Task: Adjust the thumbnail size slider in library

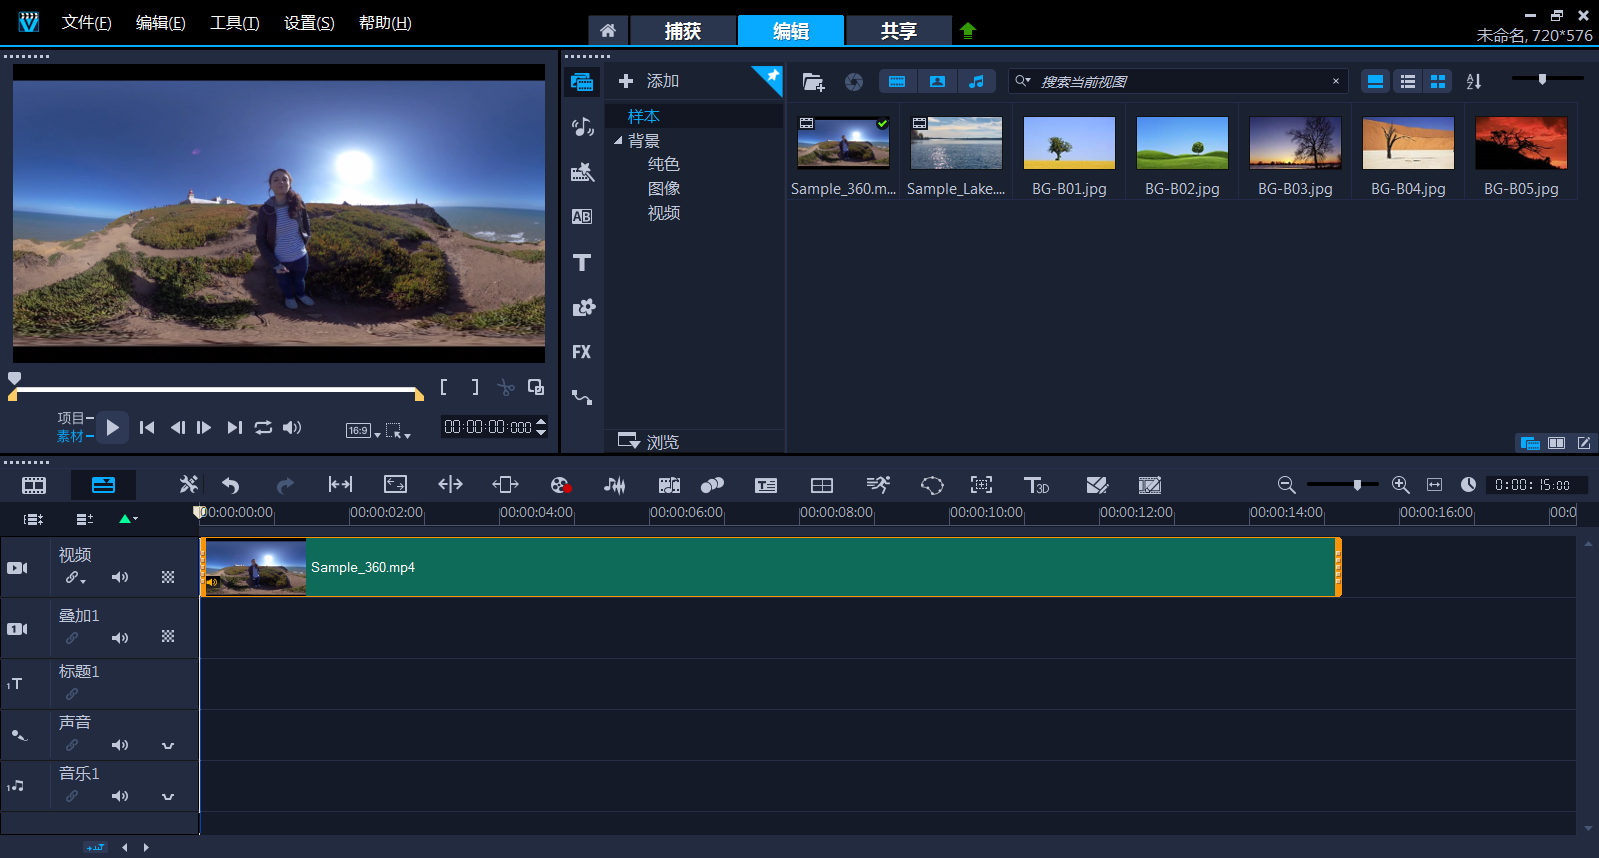Action: click(x=1542, y=78)
